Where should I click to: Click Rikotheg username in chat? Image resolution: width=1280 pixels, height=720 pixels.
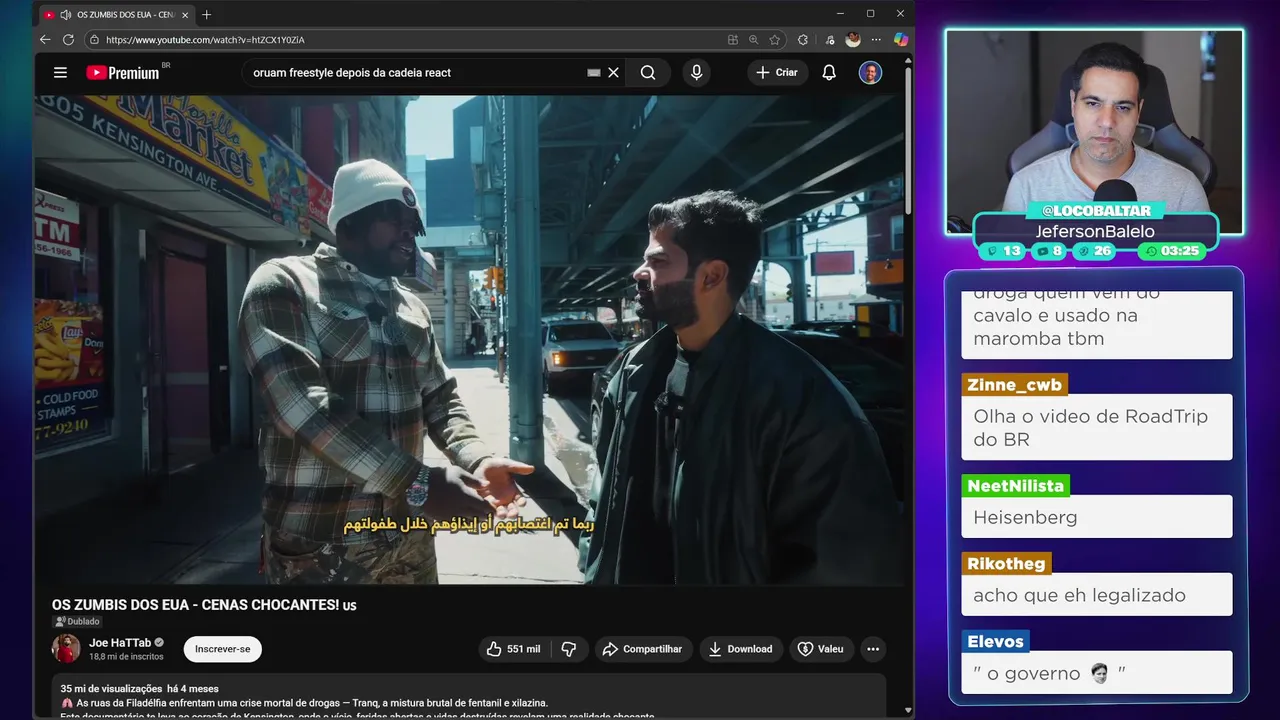pos(1006,564)
